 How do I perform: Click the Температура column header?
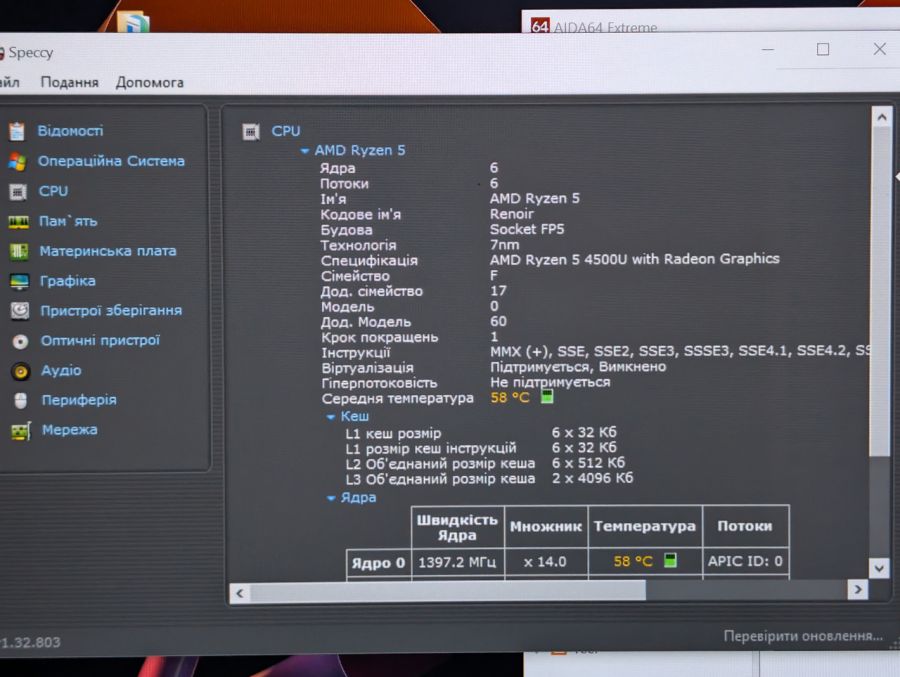(645, 526)
